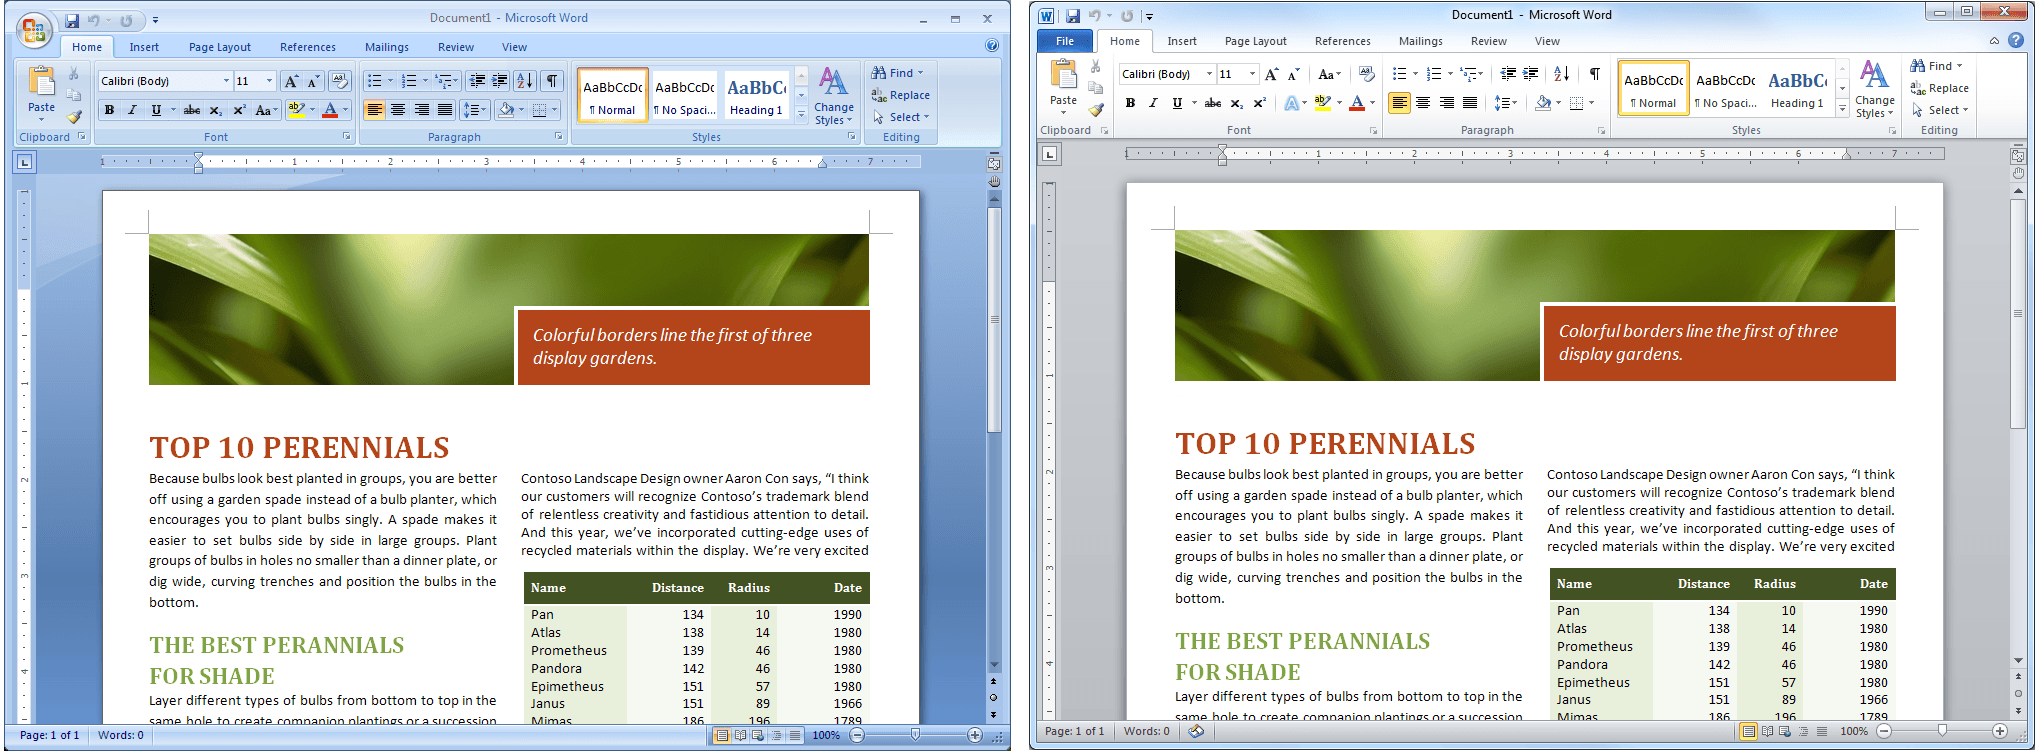Click Paste clipboard icon in left window
Image resolution: width=2040 pixels, height=751 pixels.
[42, 81]
